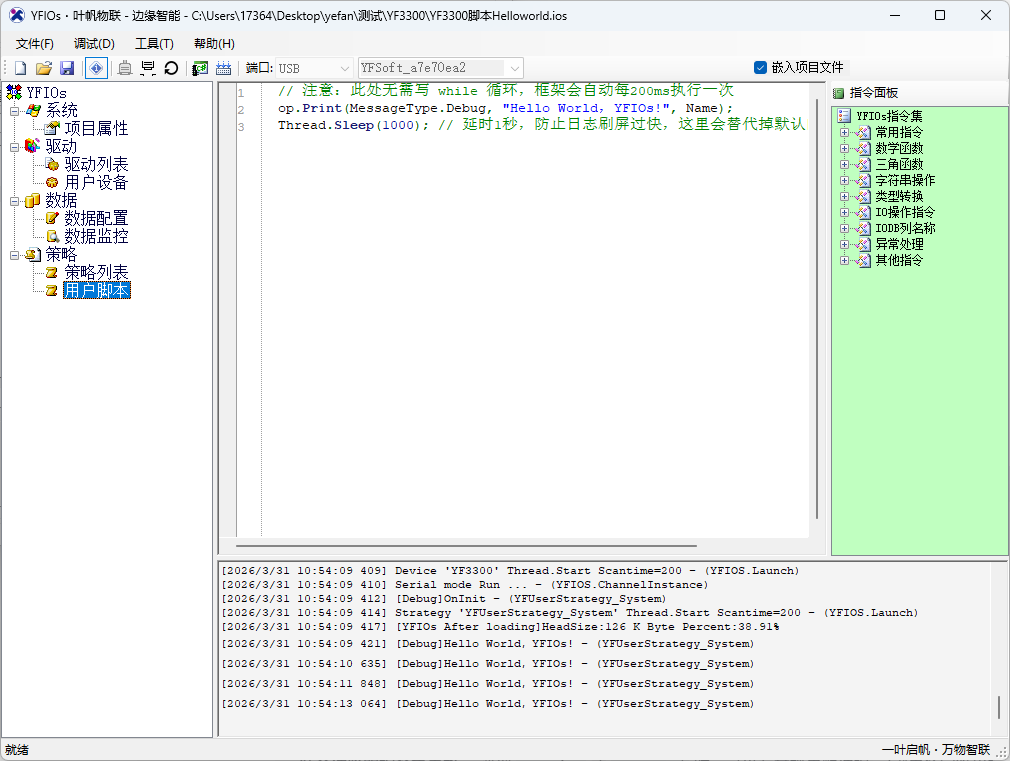Click the circular refresh arrow toolbar icon
Viewport: 1010px width, 761px height.
point(171,68)
